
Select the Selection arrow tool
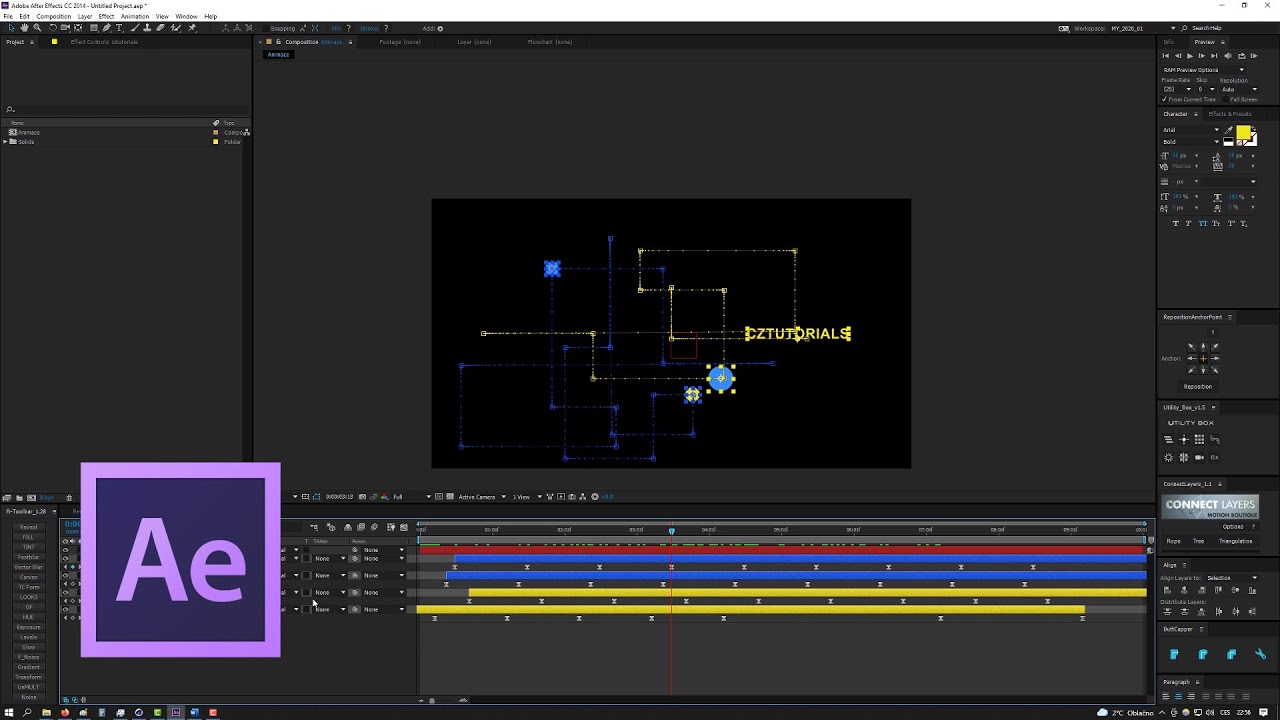(12, 28)
